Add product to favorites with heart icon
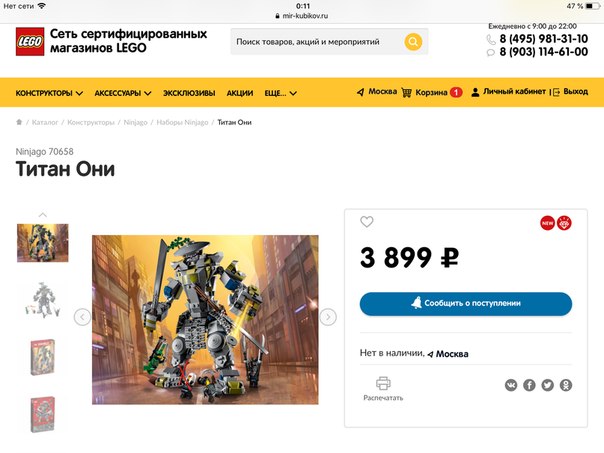The height and width of the screenshot is (453, 604). pos(367,221)
